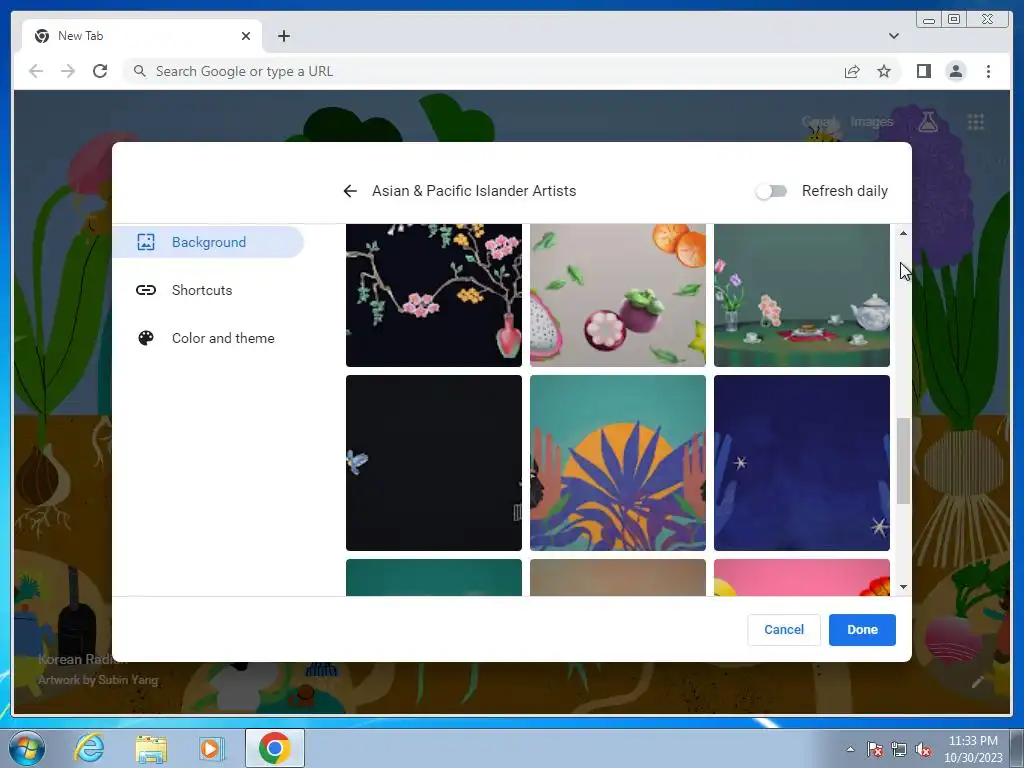Click the Action Center flag icon
This screenshot has height=768, width=1024.
(x=875, y=749)
